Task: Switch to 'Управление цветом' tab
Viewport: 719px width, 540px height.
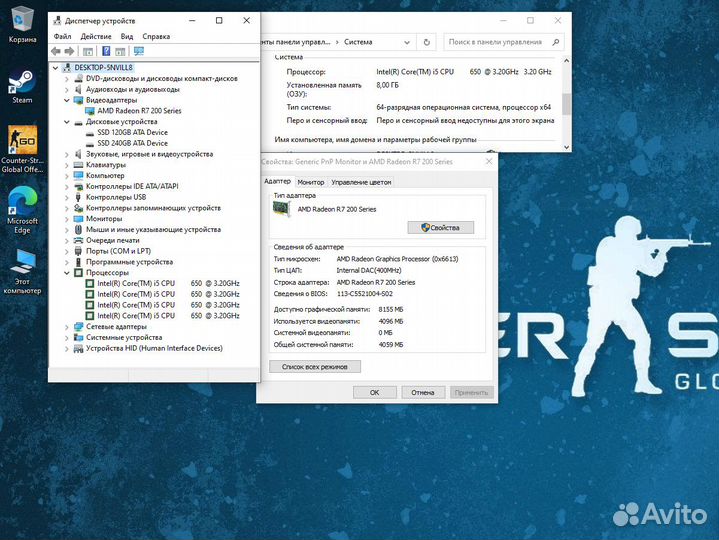Action: point(361,182)
